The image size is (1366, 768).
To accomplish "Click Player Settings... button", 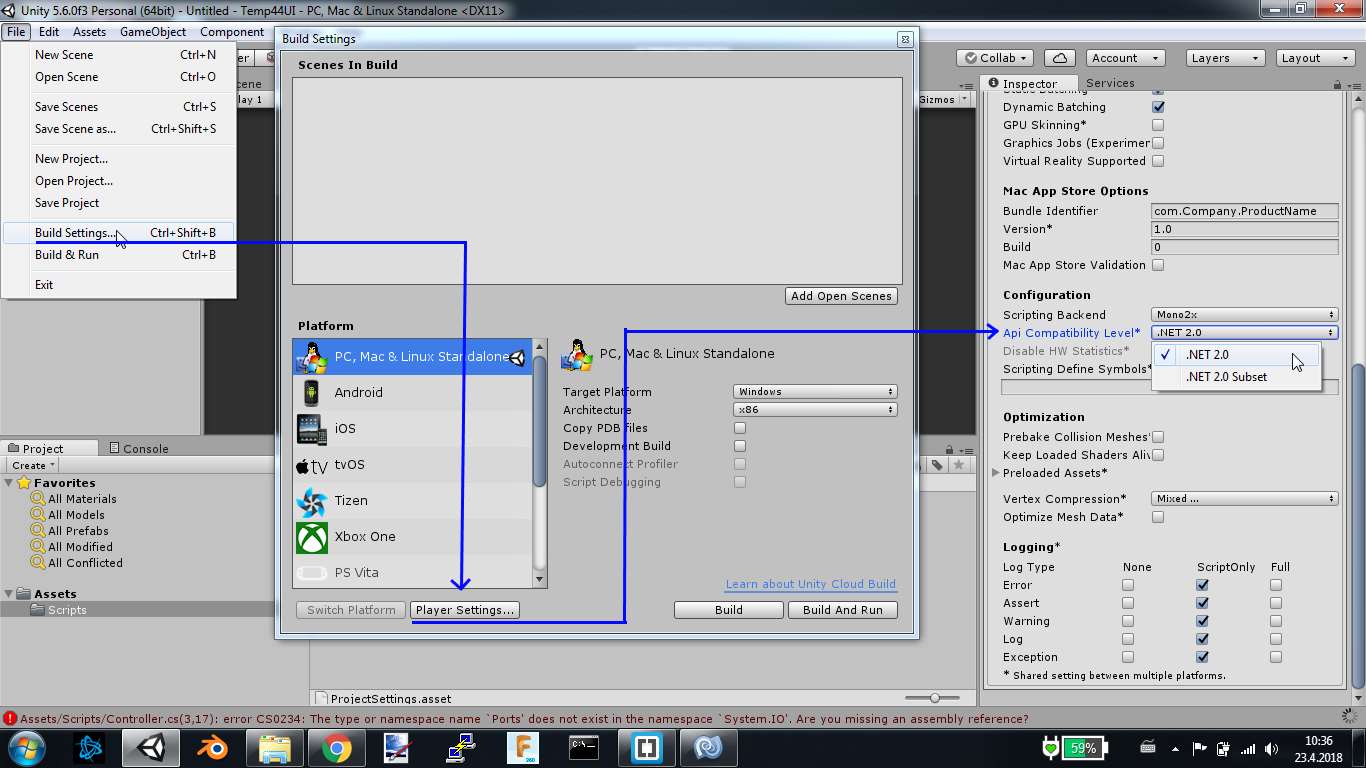I will (x=465, y=610).
